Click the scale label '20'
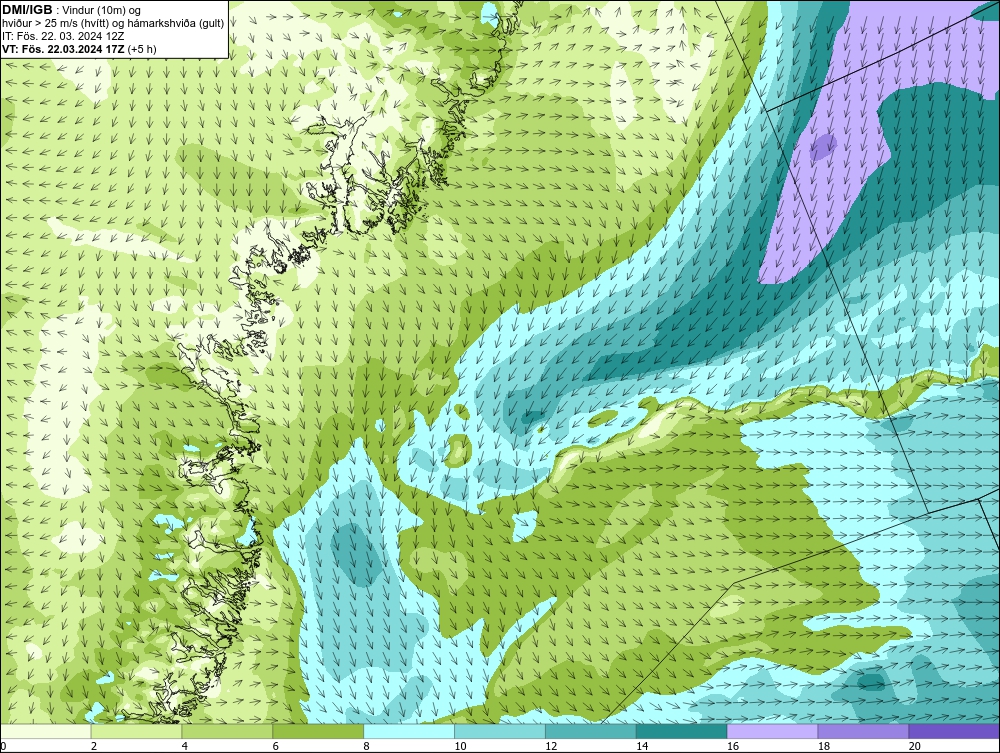This screenshot has height=753, width=1000. [915, 746]
